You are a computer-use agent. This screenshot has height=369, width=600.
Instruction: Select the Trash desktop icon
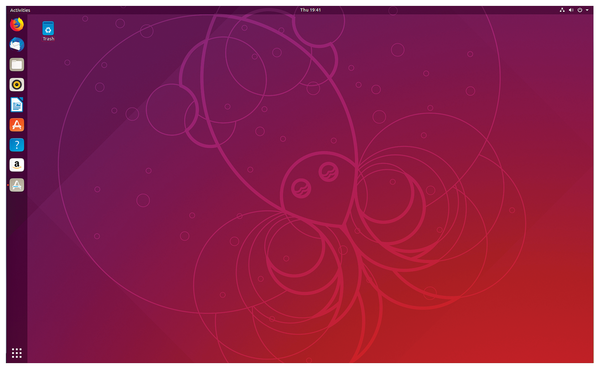tap(48, 31)
